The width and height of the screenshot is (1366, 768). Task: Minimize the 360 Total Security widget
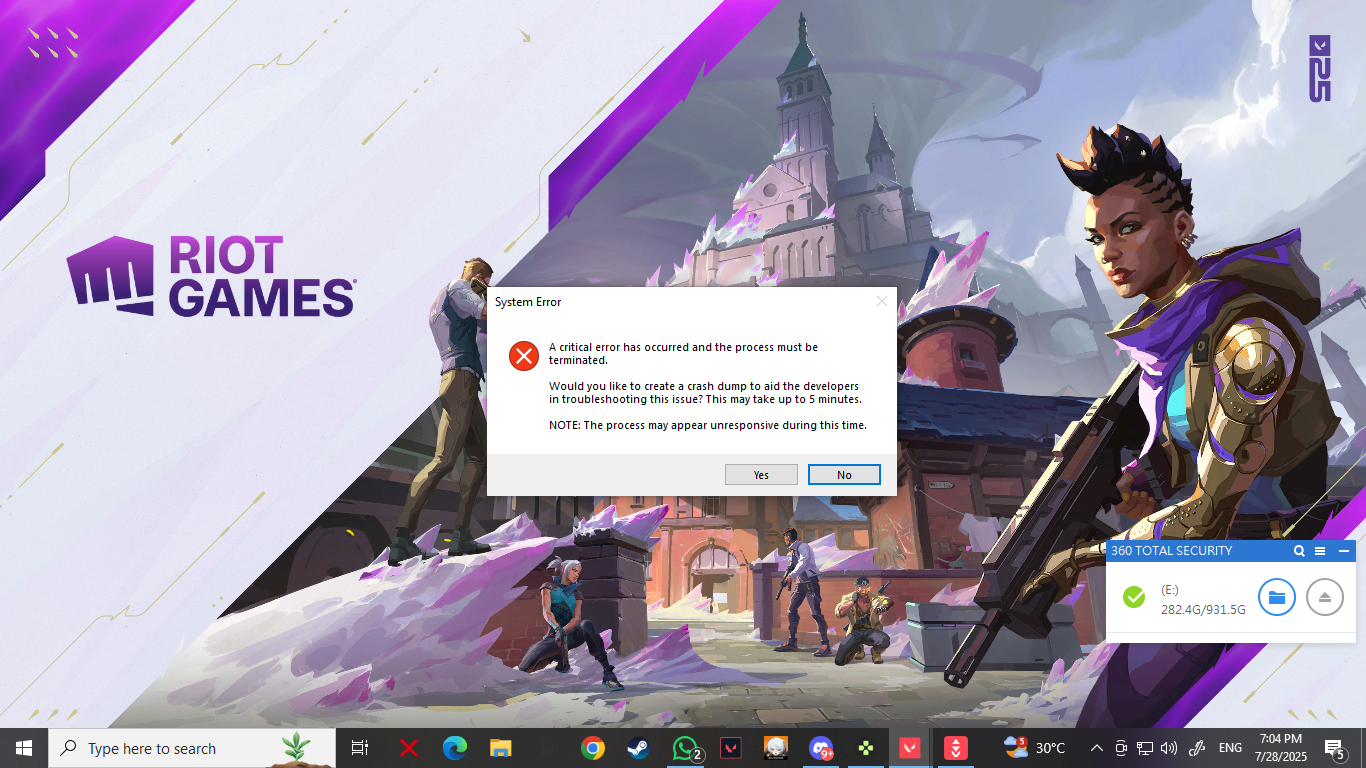[x=1343, y=551]
